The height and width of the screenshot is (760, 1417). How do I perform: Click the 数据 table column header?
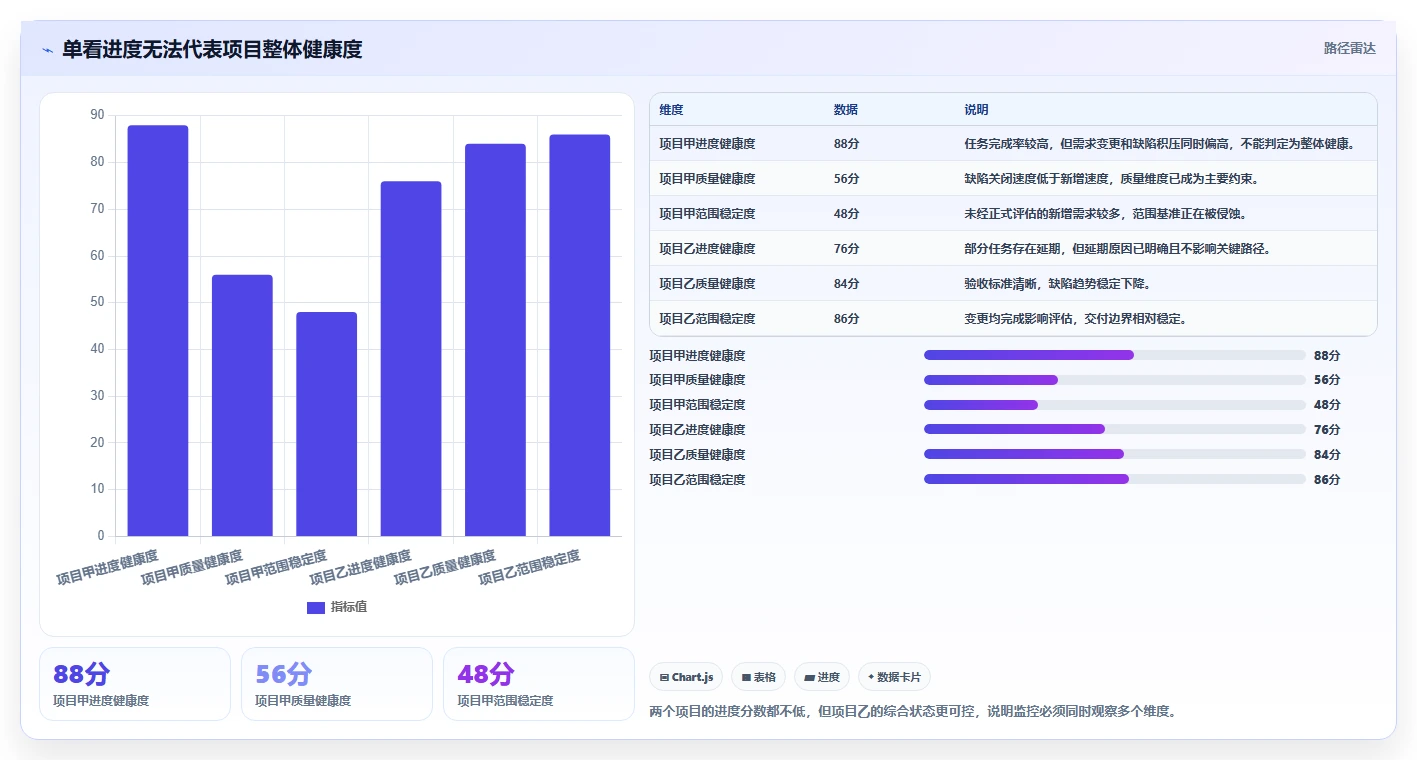coord(845,110)
